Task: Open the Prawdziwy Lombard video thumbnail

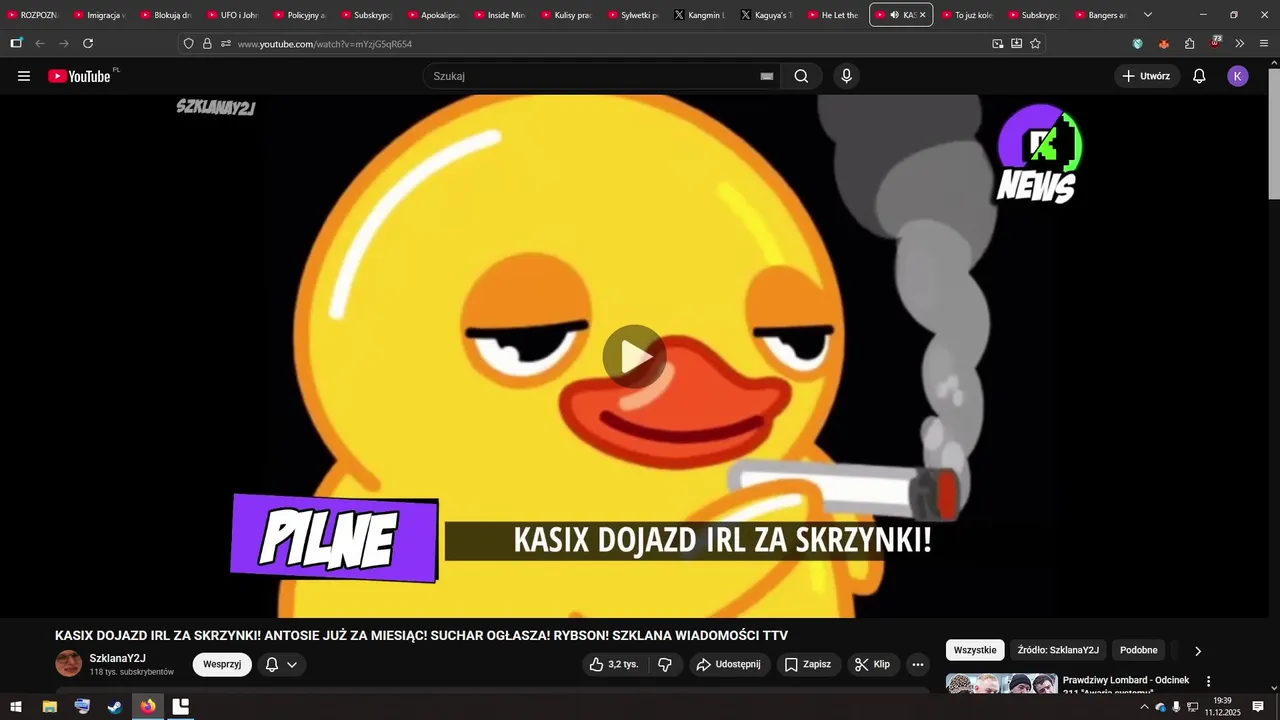Action: click(1002, 684)
